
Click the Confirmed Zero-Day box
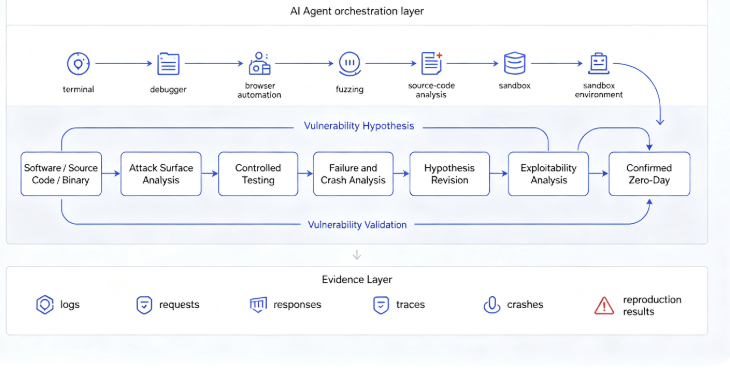pos(649,174)
